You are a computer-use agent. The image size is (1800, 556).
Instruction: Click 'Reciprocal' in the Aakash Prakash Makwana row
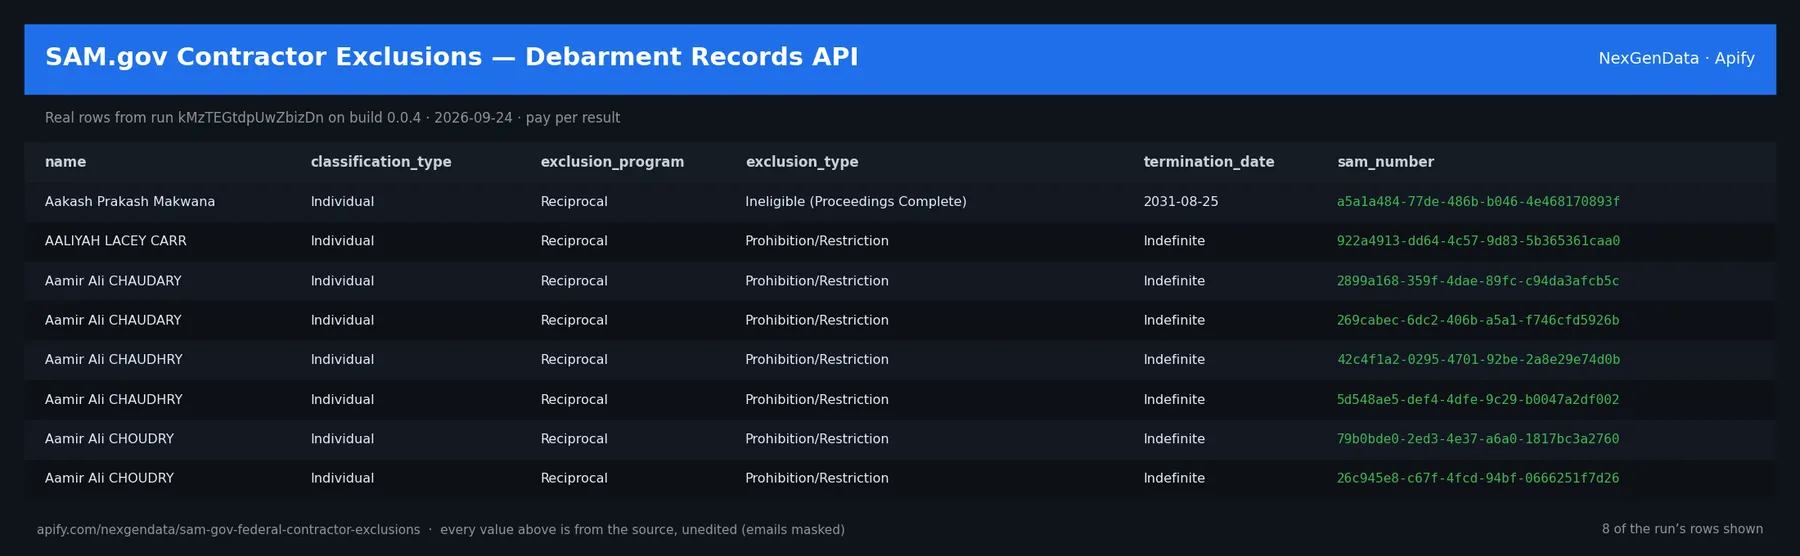pyautogui.click(x=574, y=202)
